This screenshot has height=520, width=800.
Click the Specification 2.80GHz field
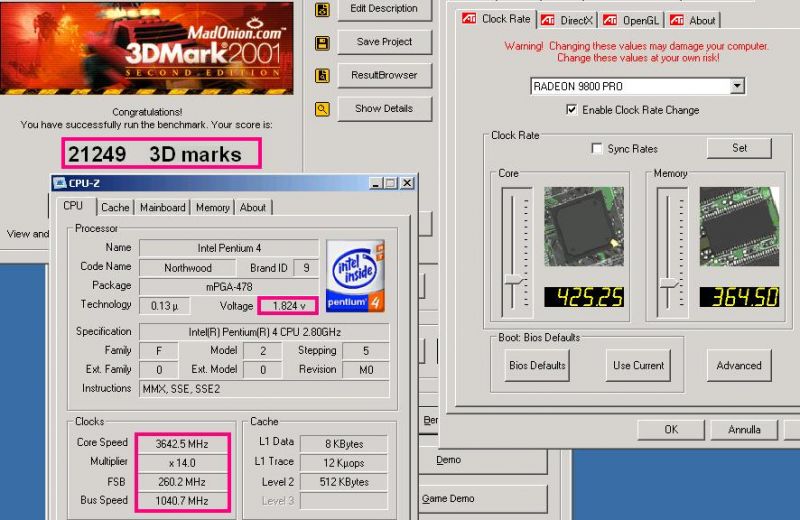(264, 332)
